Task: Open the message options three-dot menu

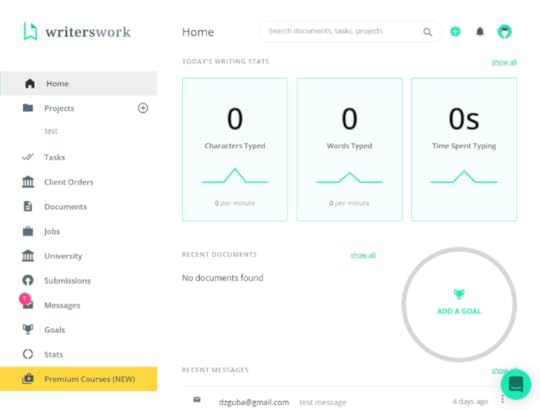Action: click(502, 399)
